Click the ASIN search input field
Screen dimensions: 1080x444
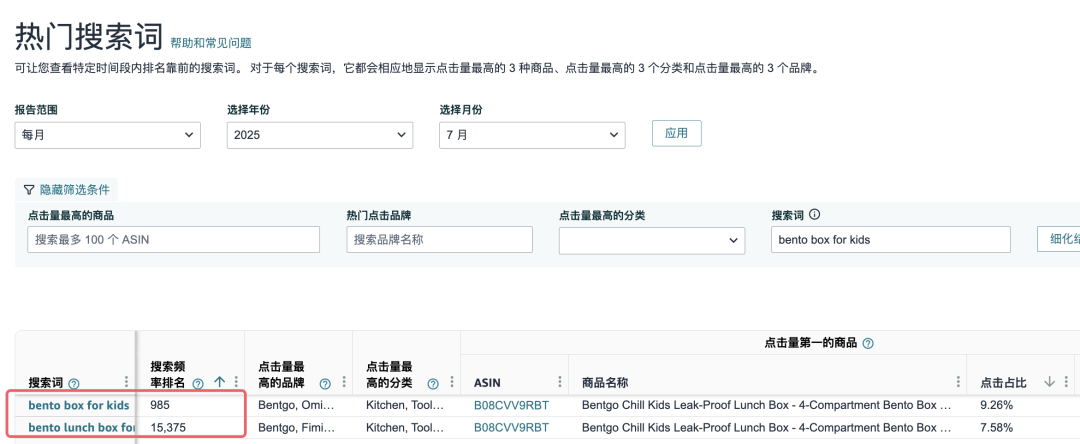[x=173, y=240]
